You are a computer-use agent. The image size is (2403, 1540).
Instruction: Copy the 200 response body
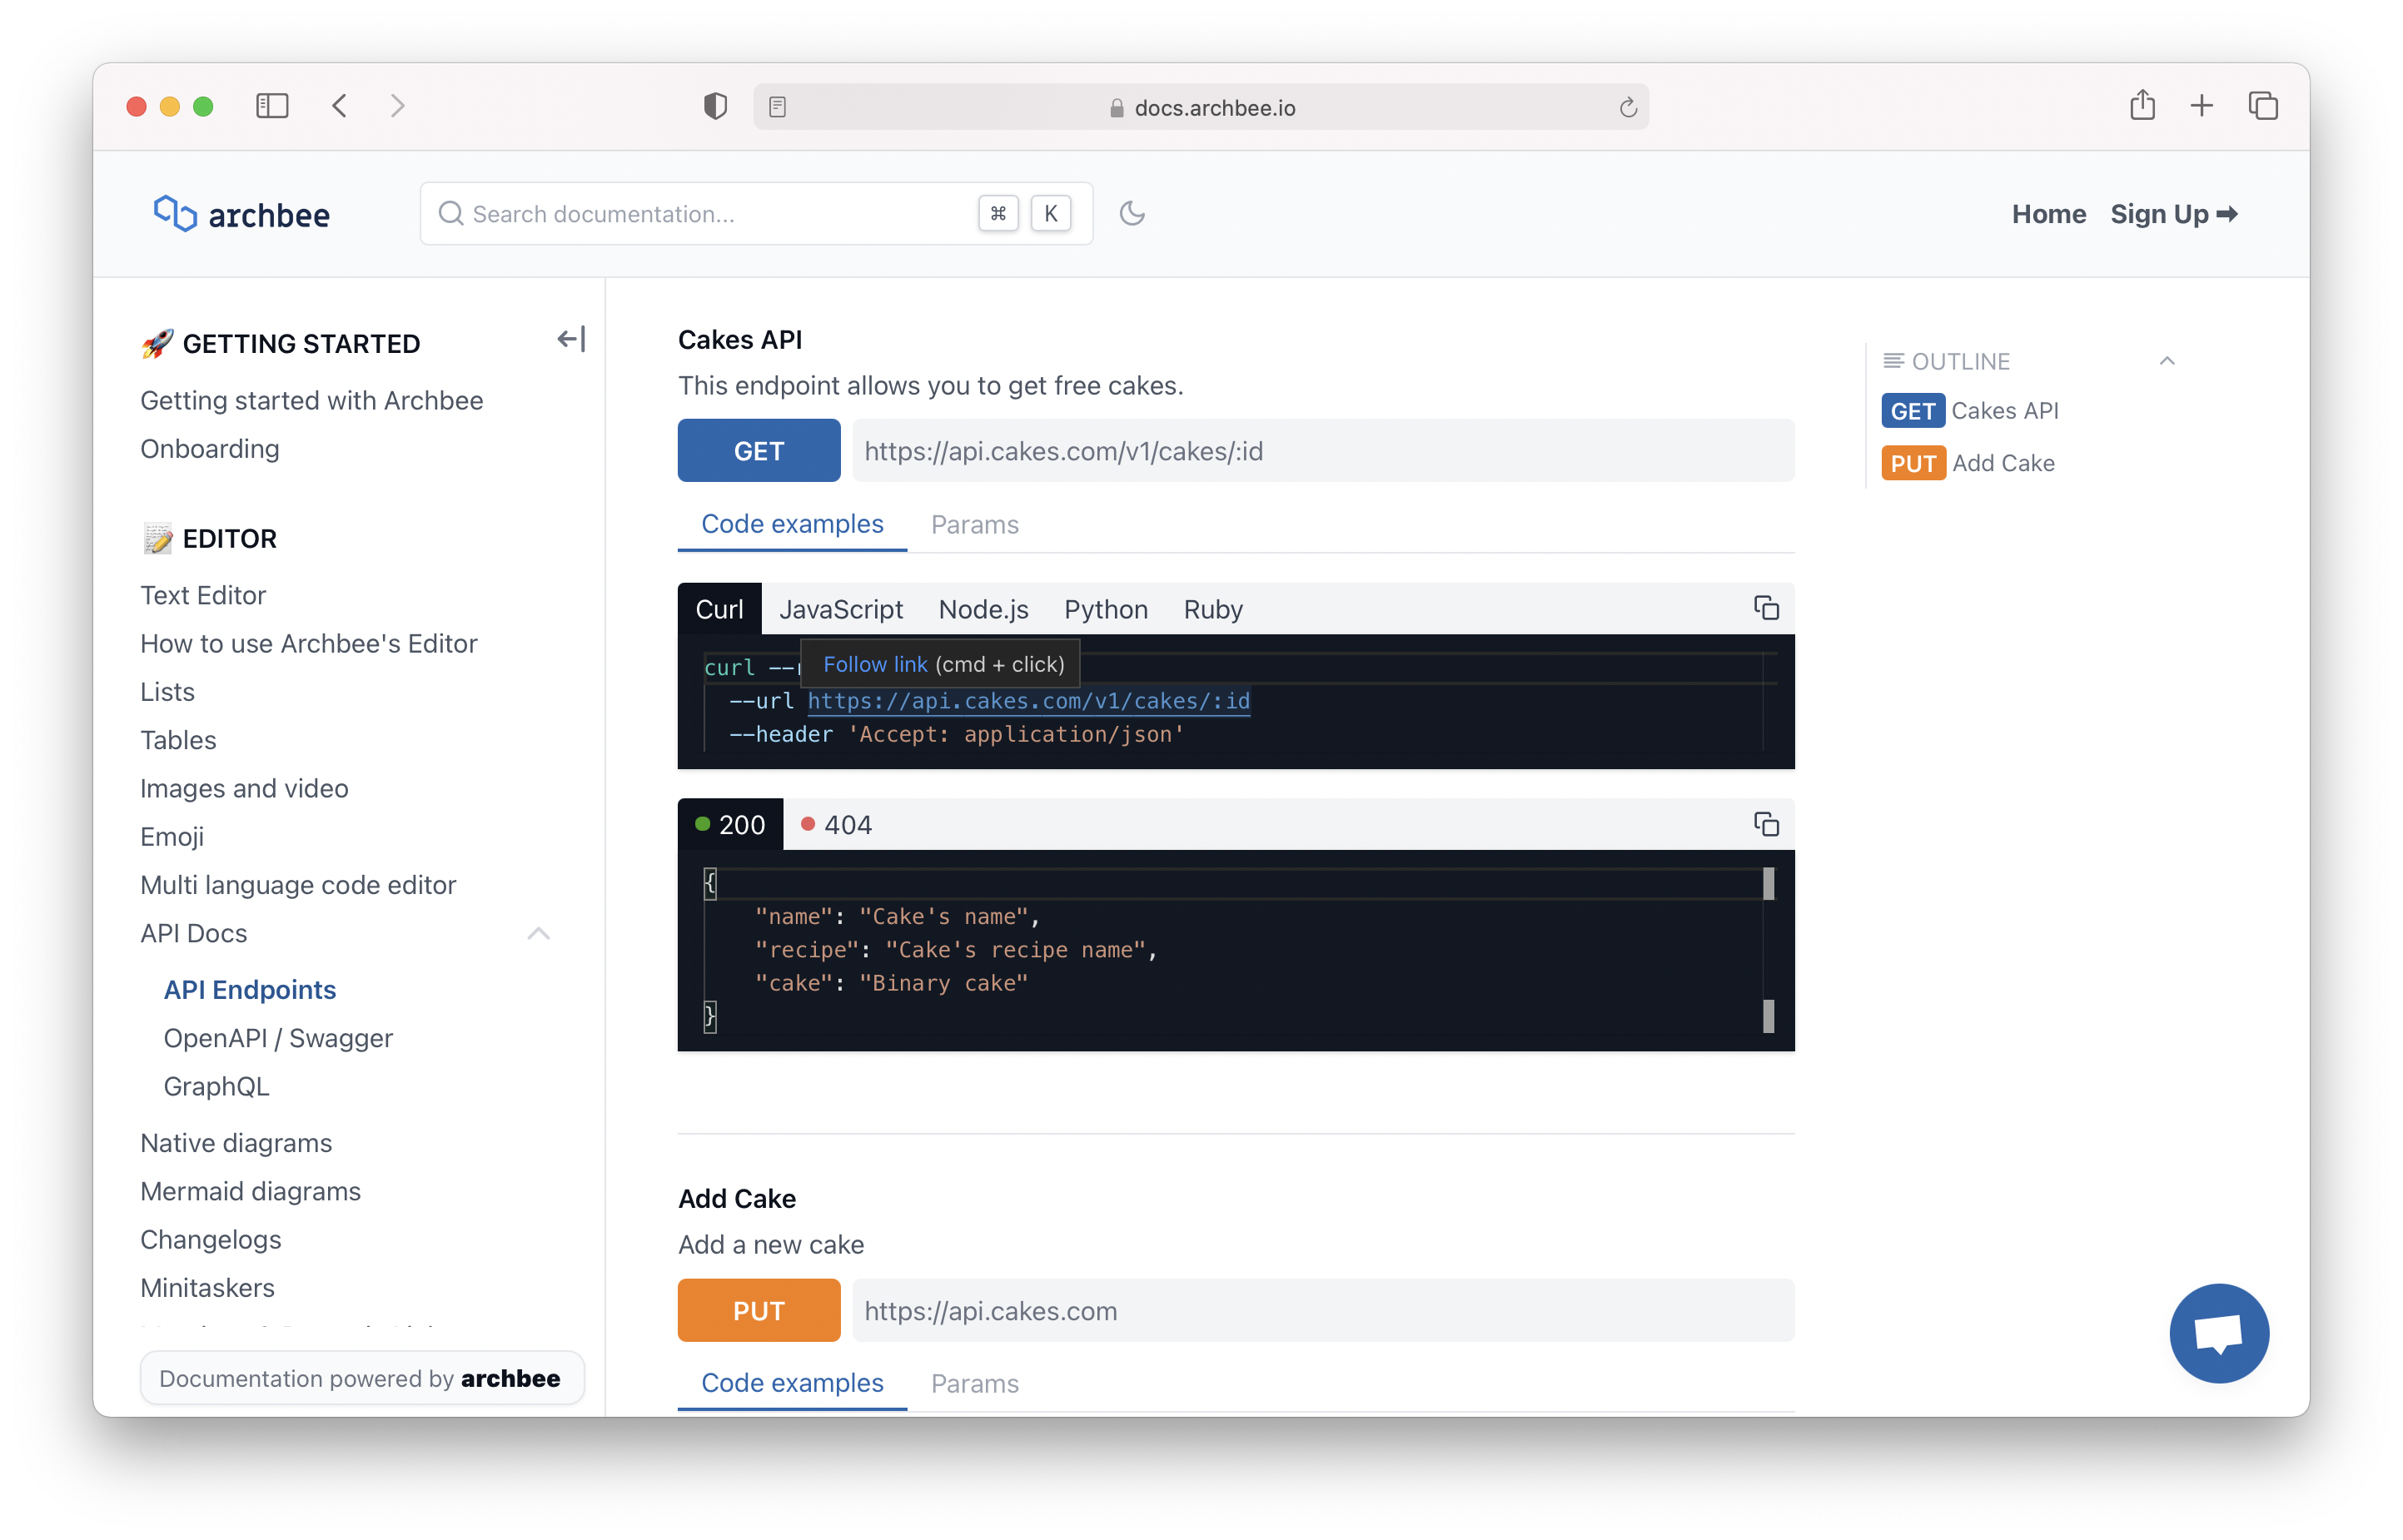(1766, 824)
